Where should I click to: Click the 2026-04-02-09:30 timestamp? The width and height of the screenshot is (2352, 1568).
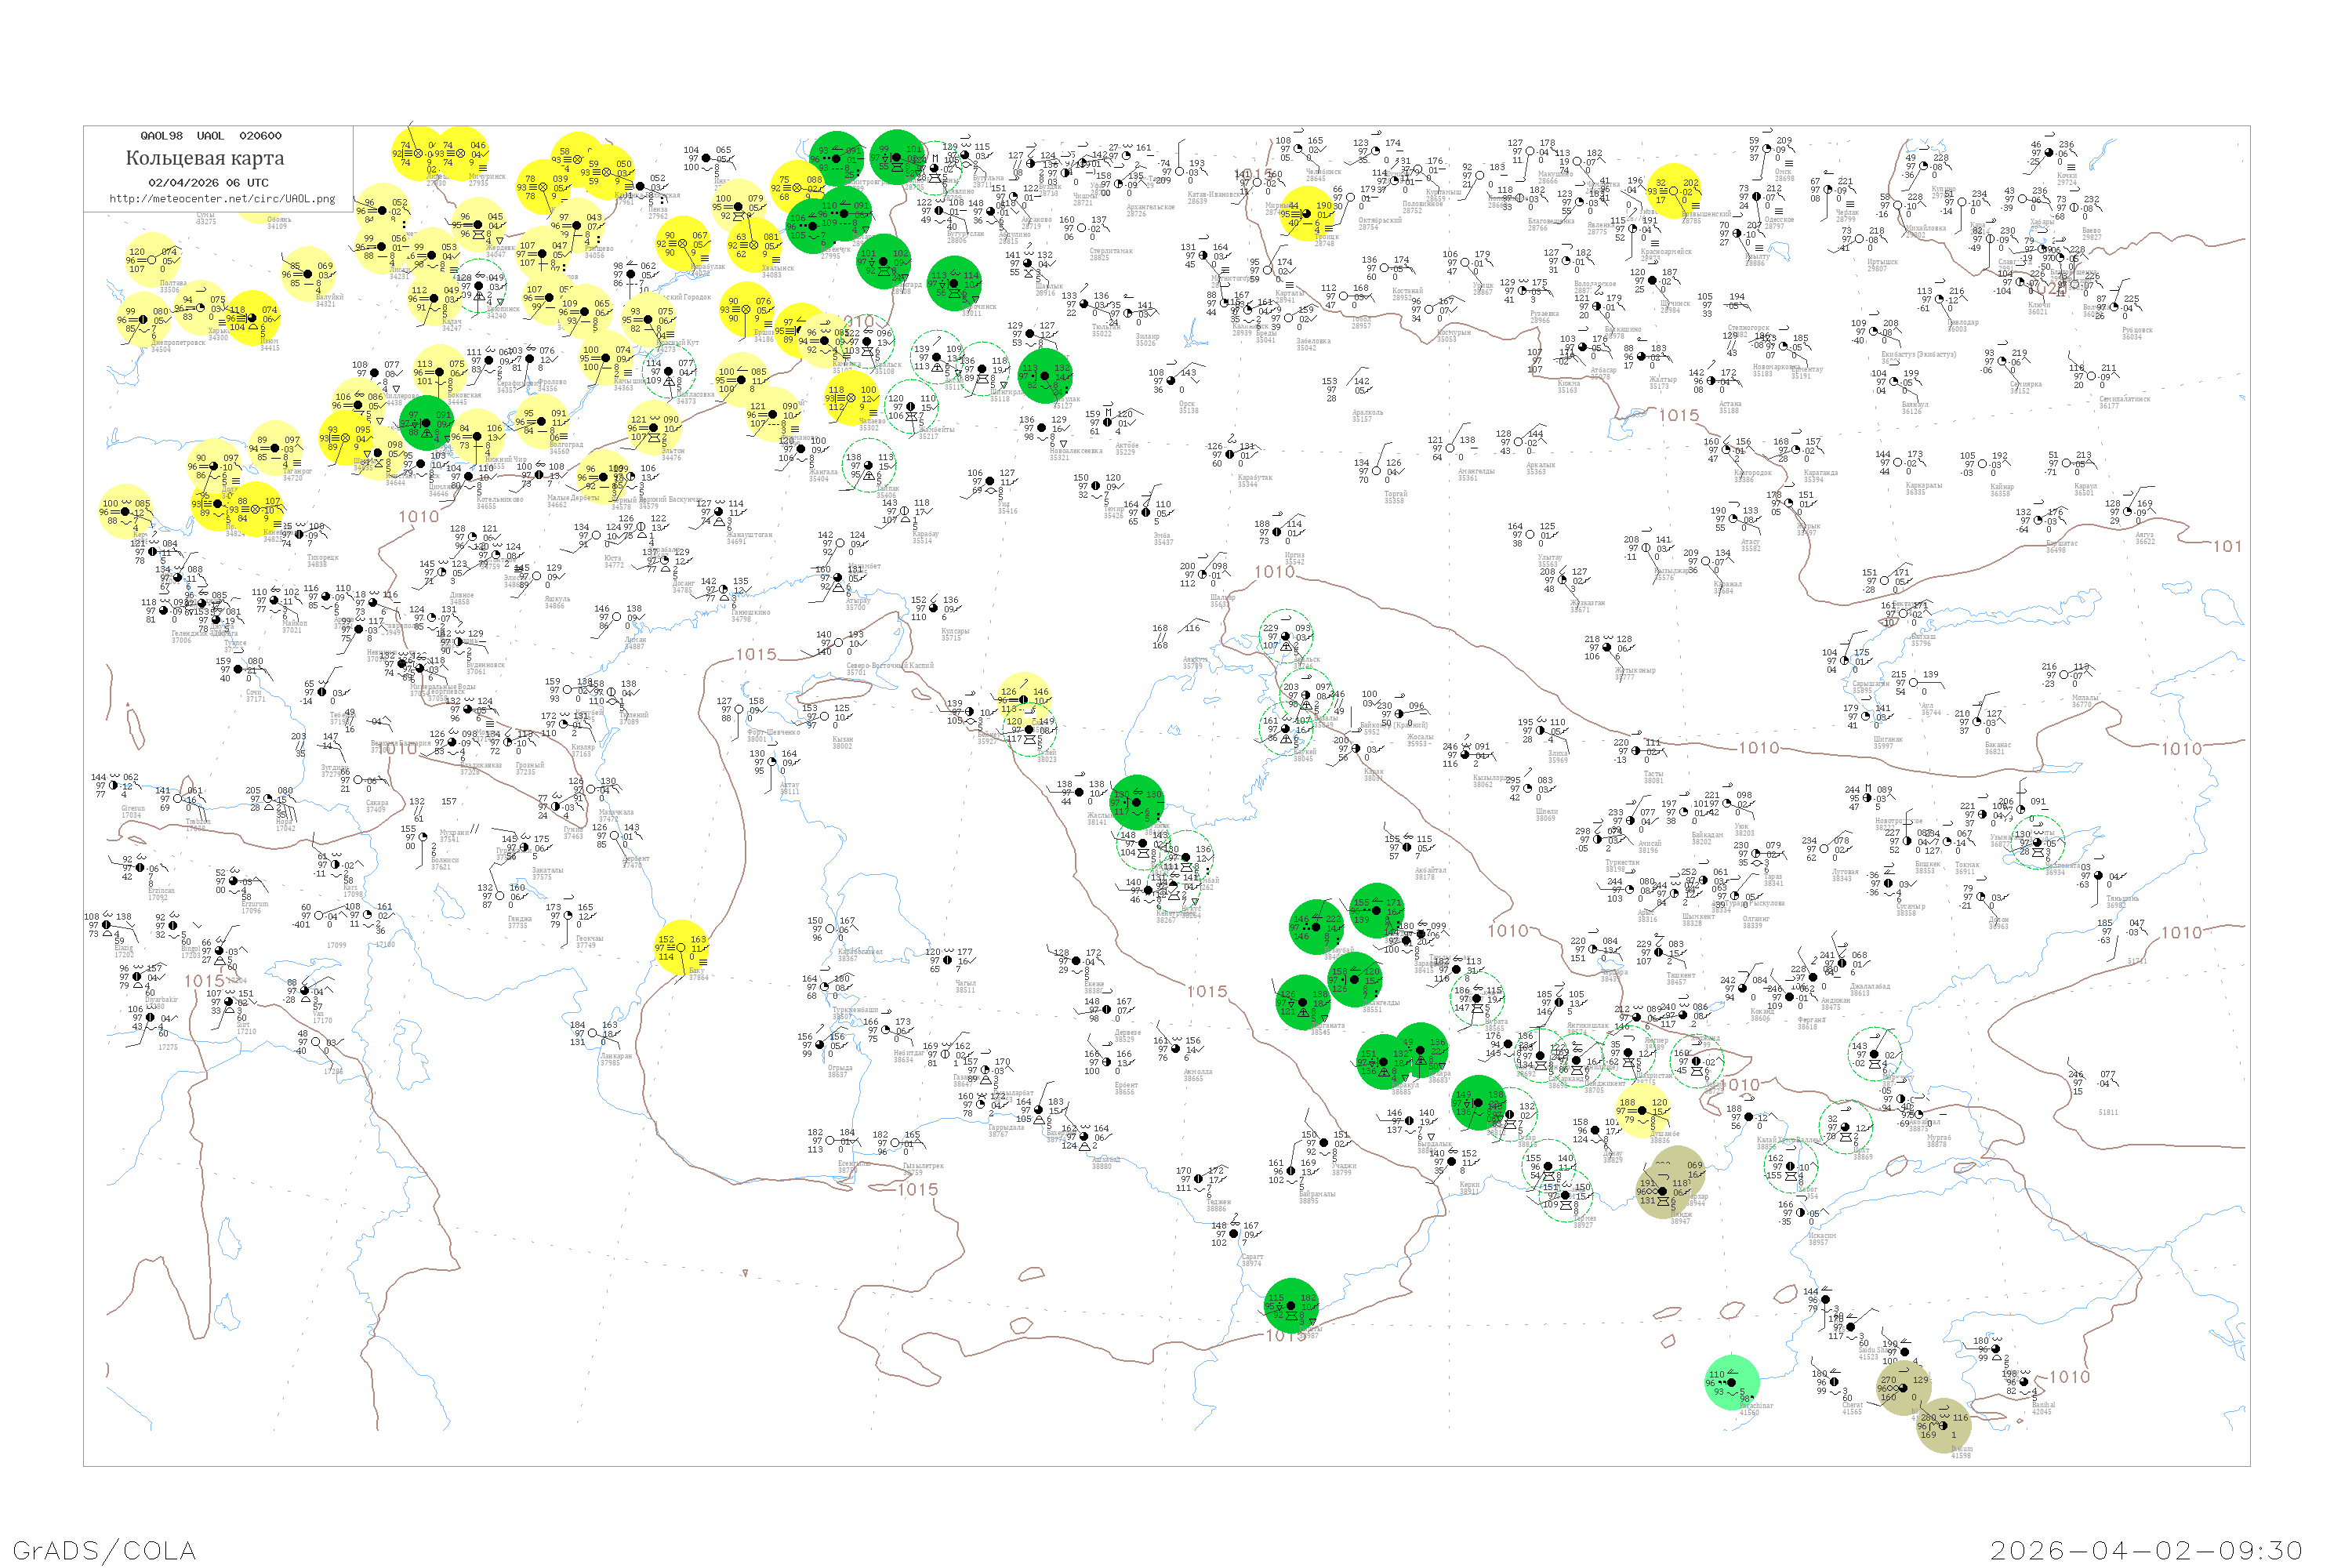pos(2146,1550)
